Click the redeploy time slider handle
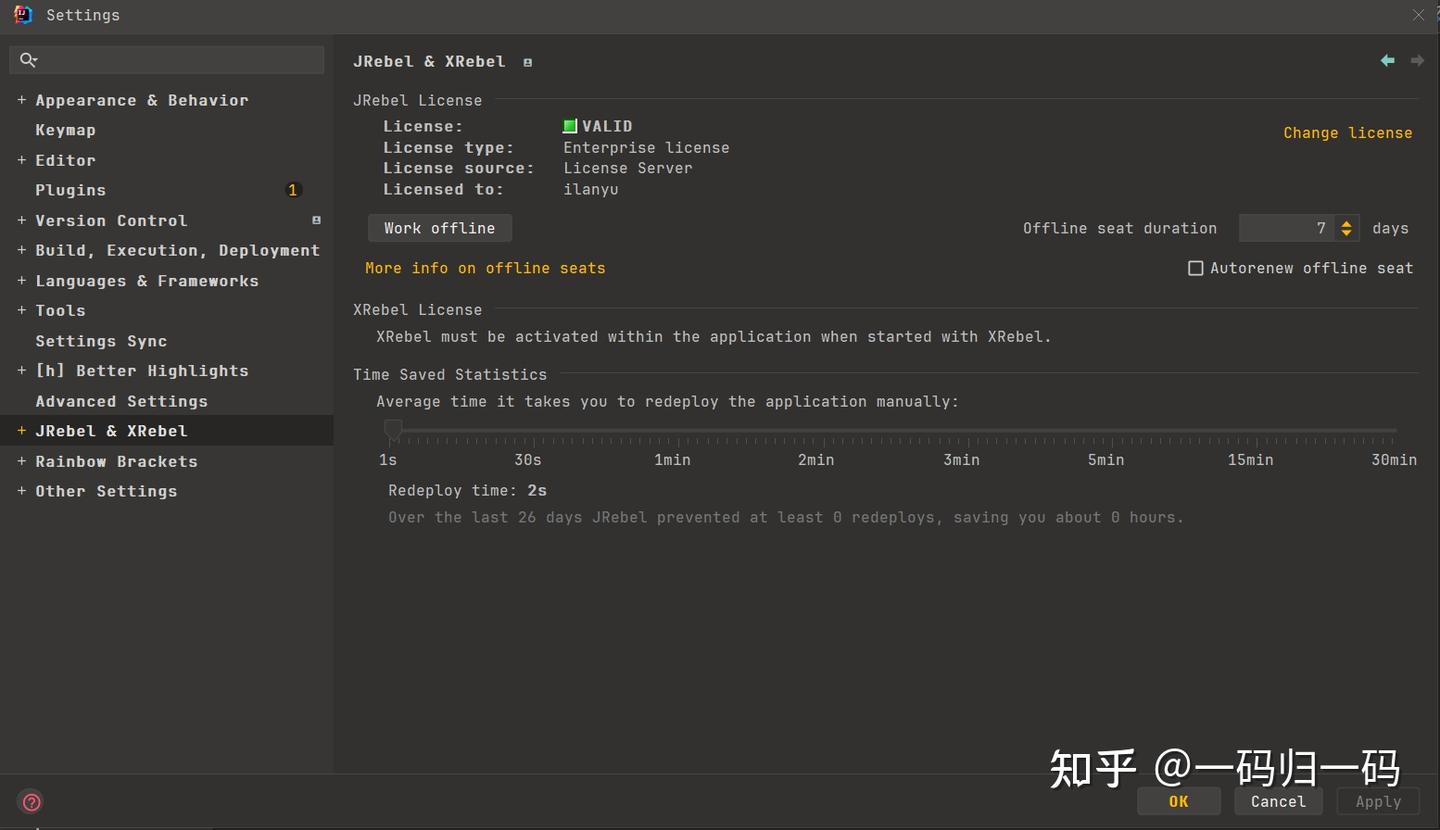 (393, 429)
